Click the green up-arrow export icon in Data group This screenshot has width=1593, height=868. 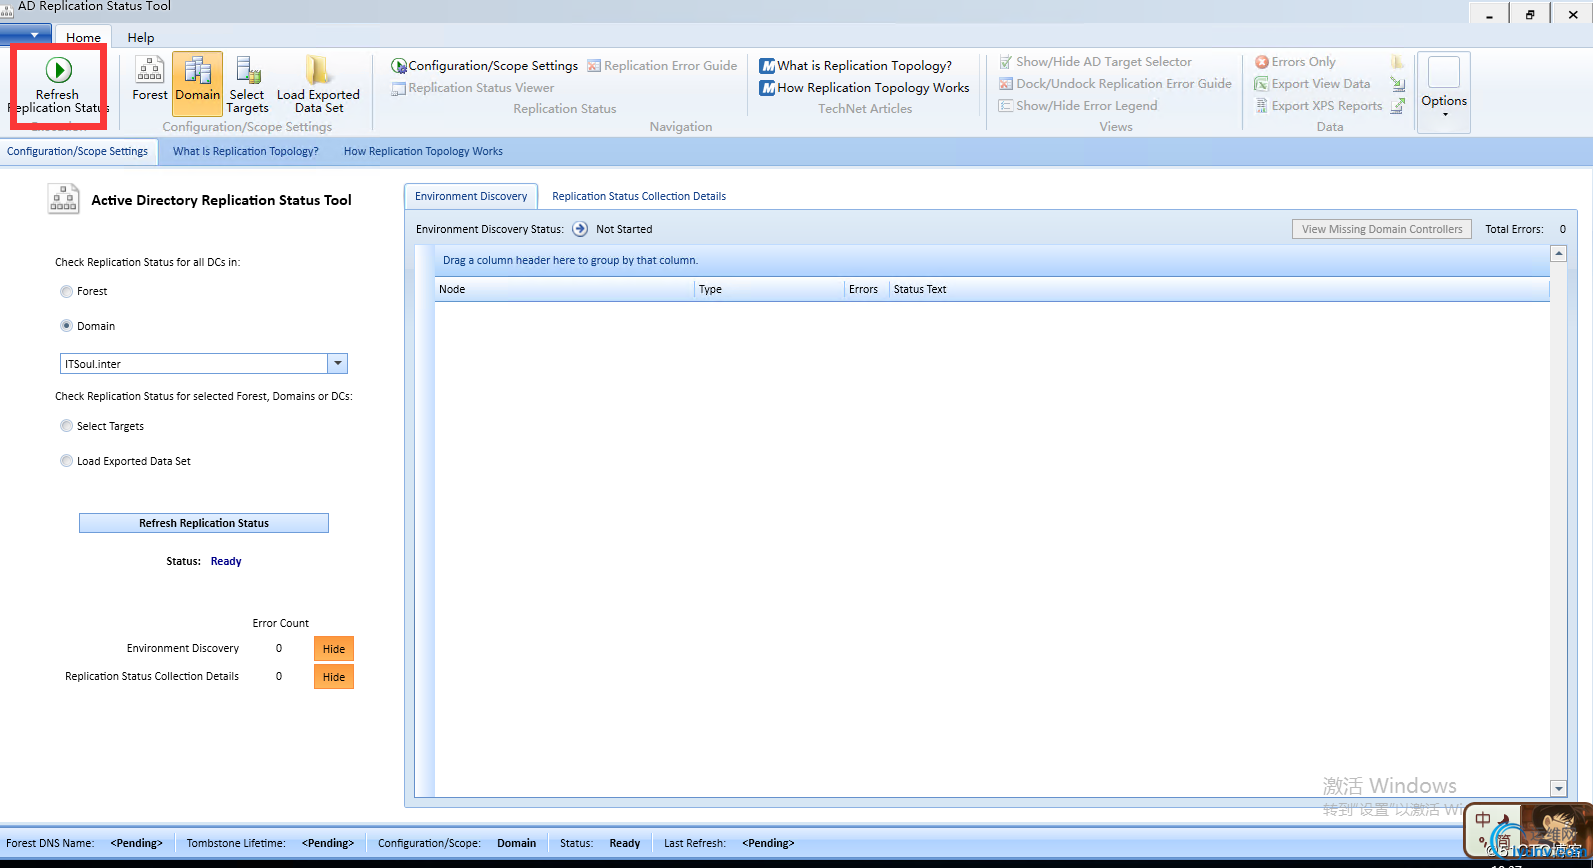point(1398,105)
